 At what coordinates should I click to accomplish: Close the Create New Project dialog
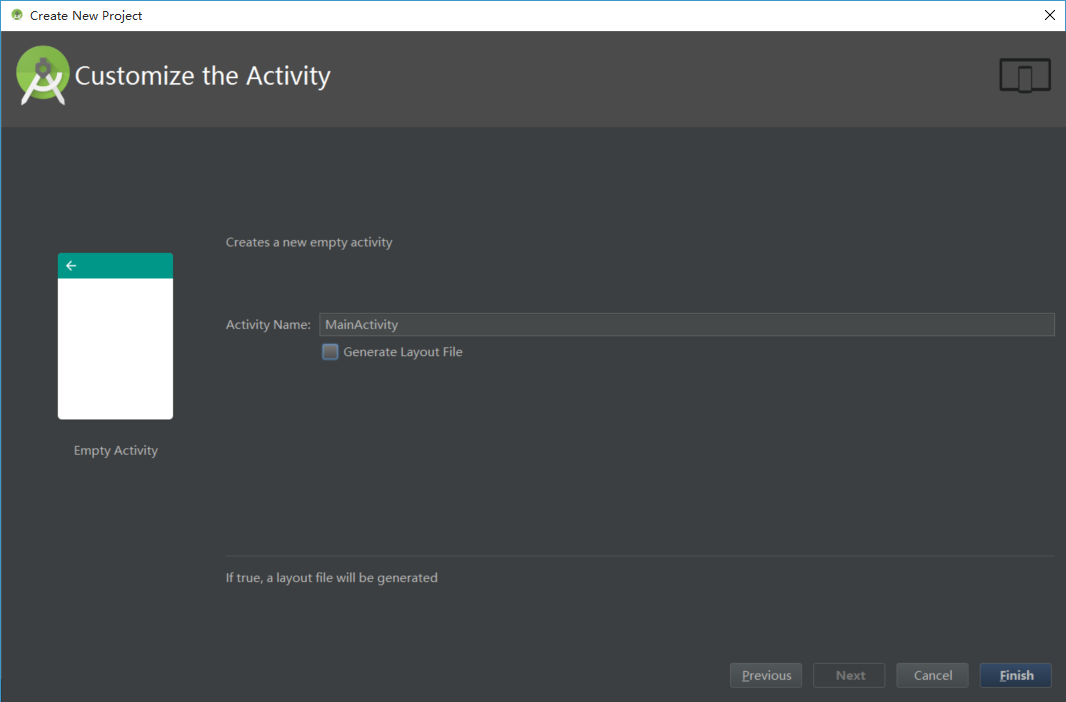point(1049,16)
